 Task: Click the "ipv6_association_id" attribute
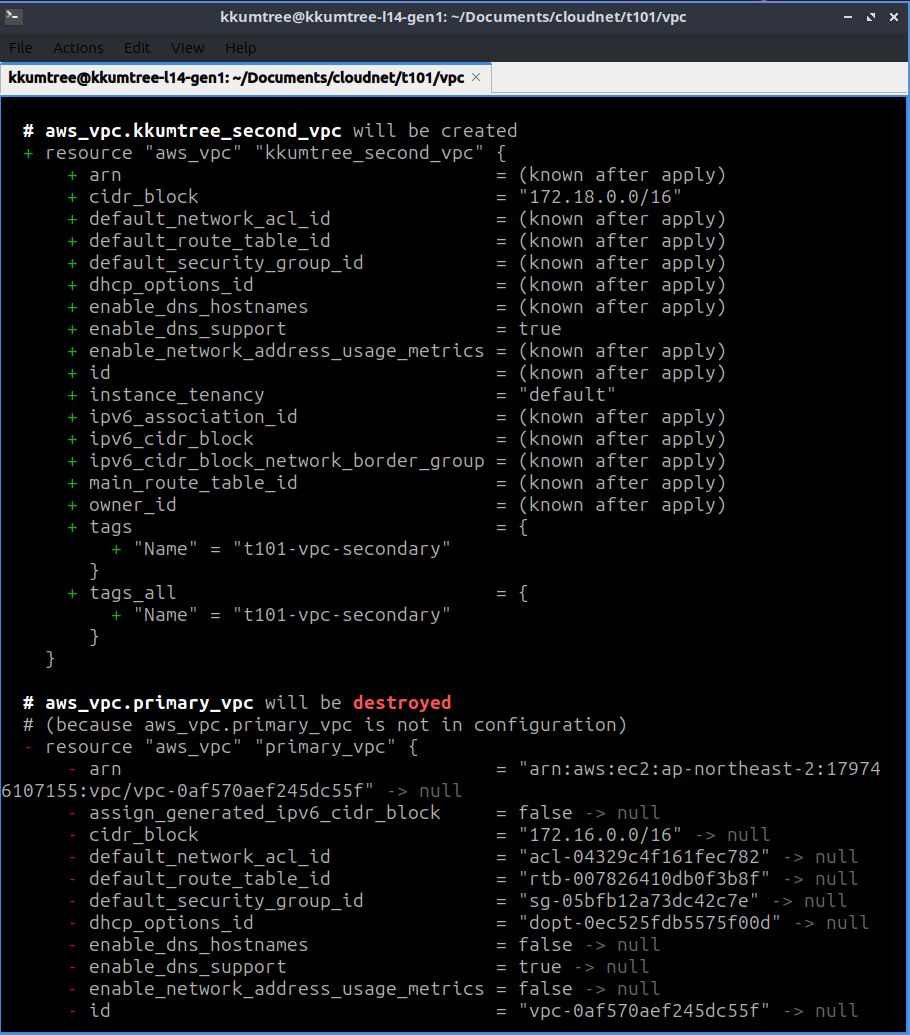tap(193, 417)
